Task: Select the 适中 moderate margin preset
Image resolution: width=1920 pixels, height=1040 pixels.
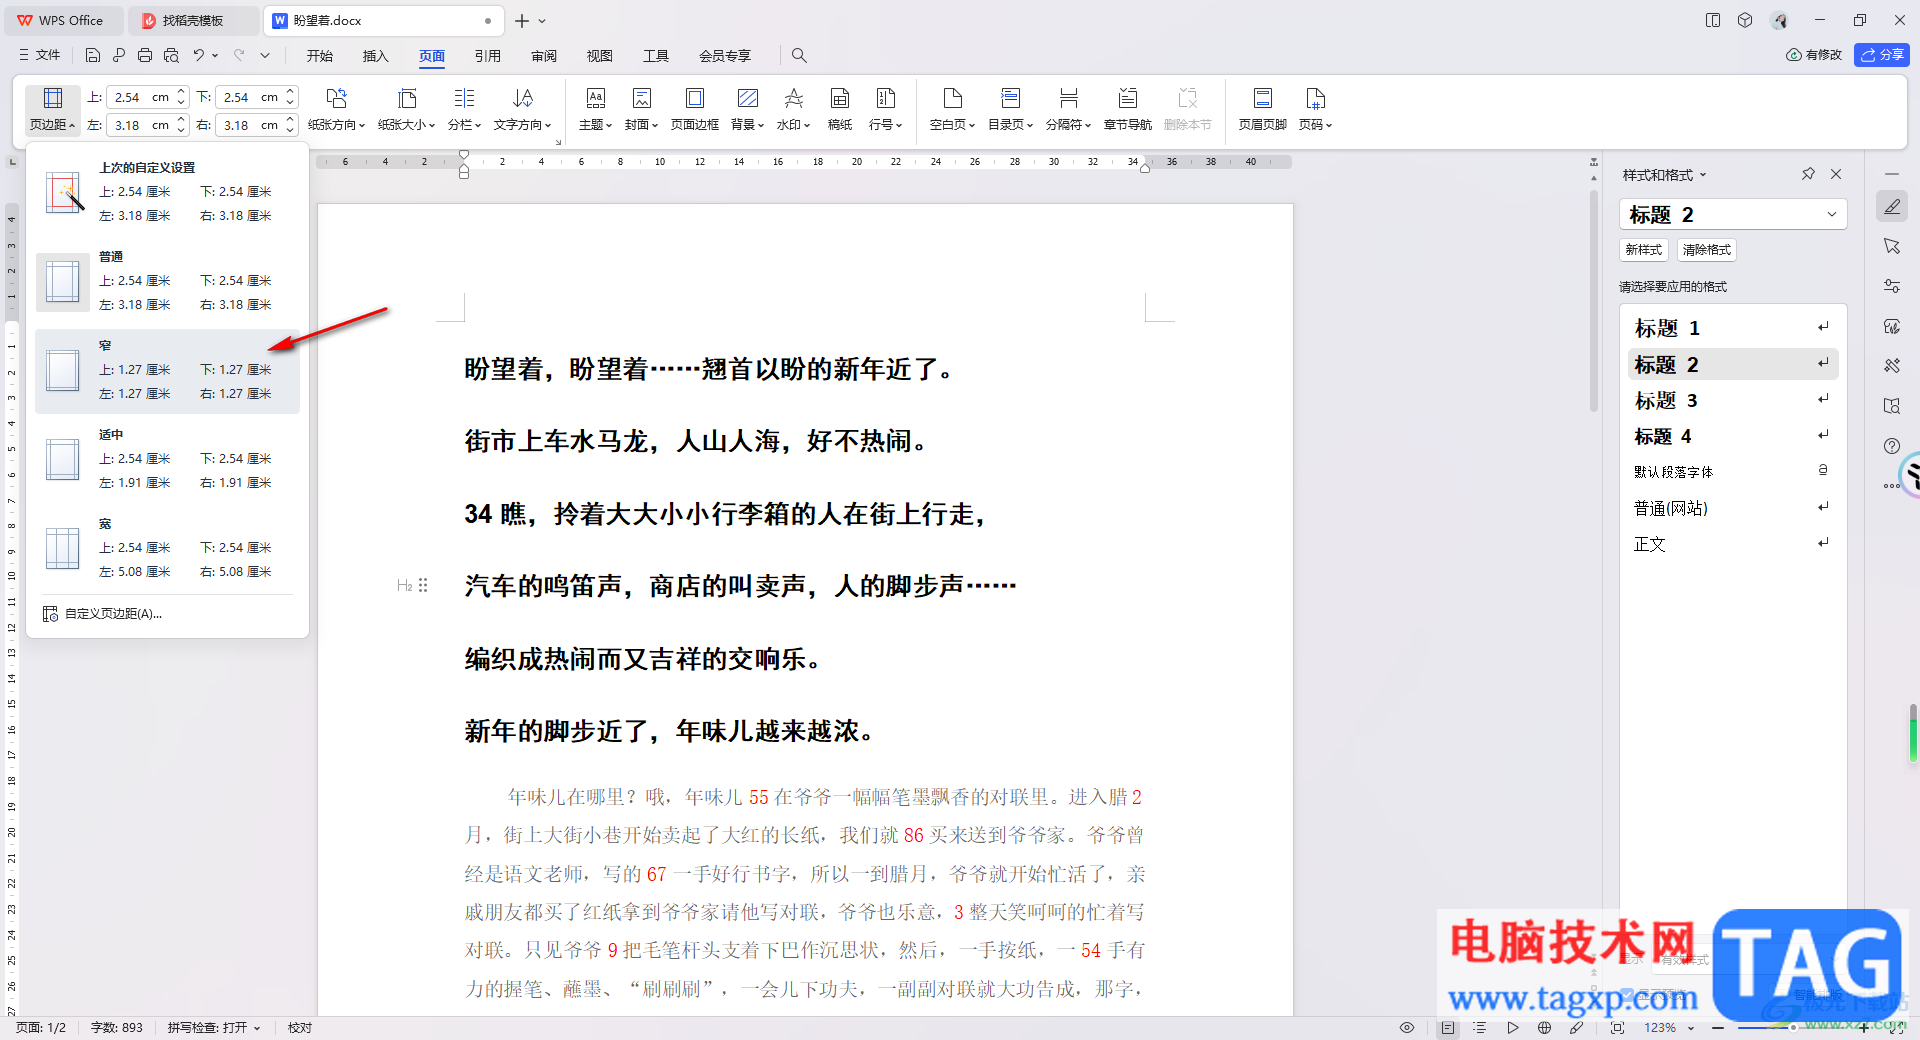Action: pos(167,460)
